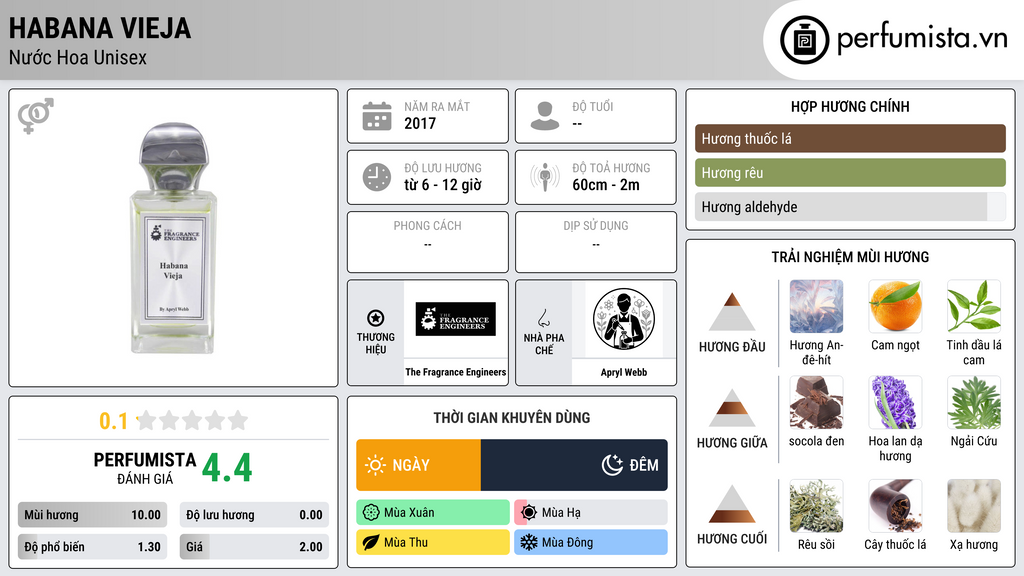This screenshot has width=1024, height=576.
Task: Click the Độ phổ biến 1.30 score bar
Action: pos(92,547)
